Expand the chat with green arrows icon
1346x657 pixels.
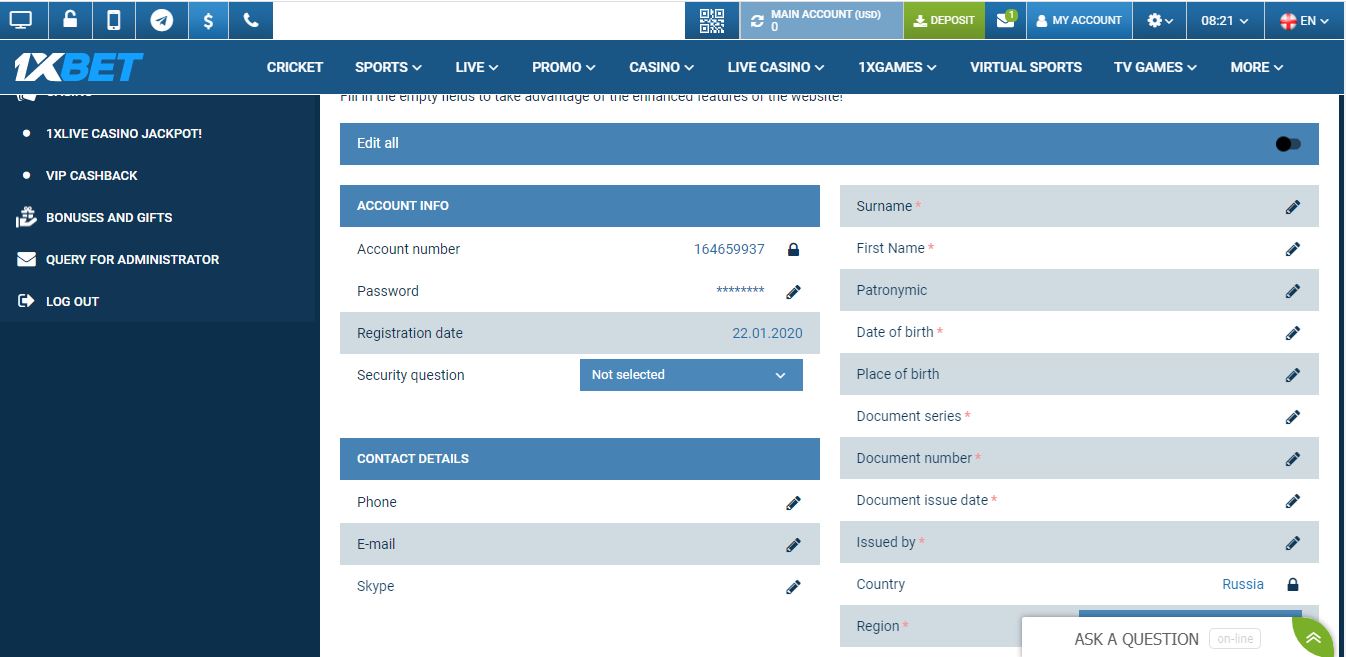1314,638
